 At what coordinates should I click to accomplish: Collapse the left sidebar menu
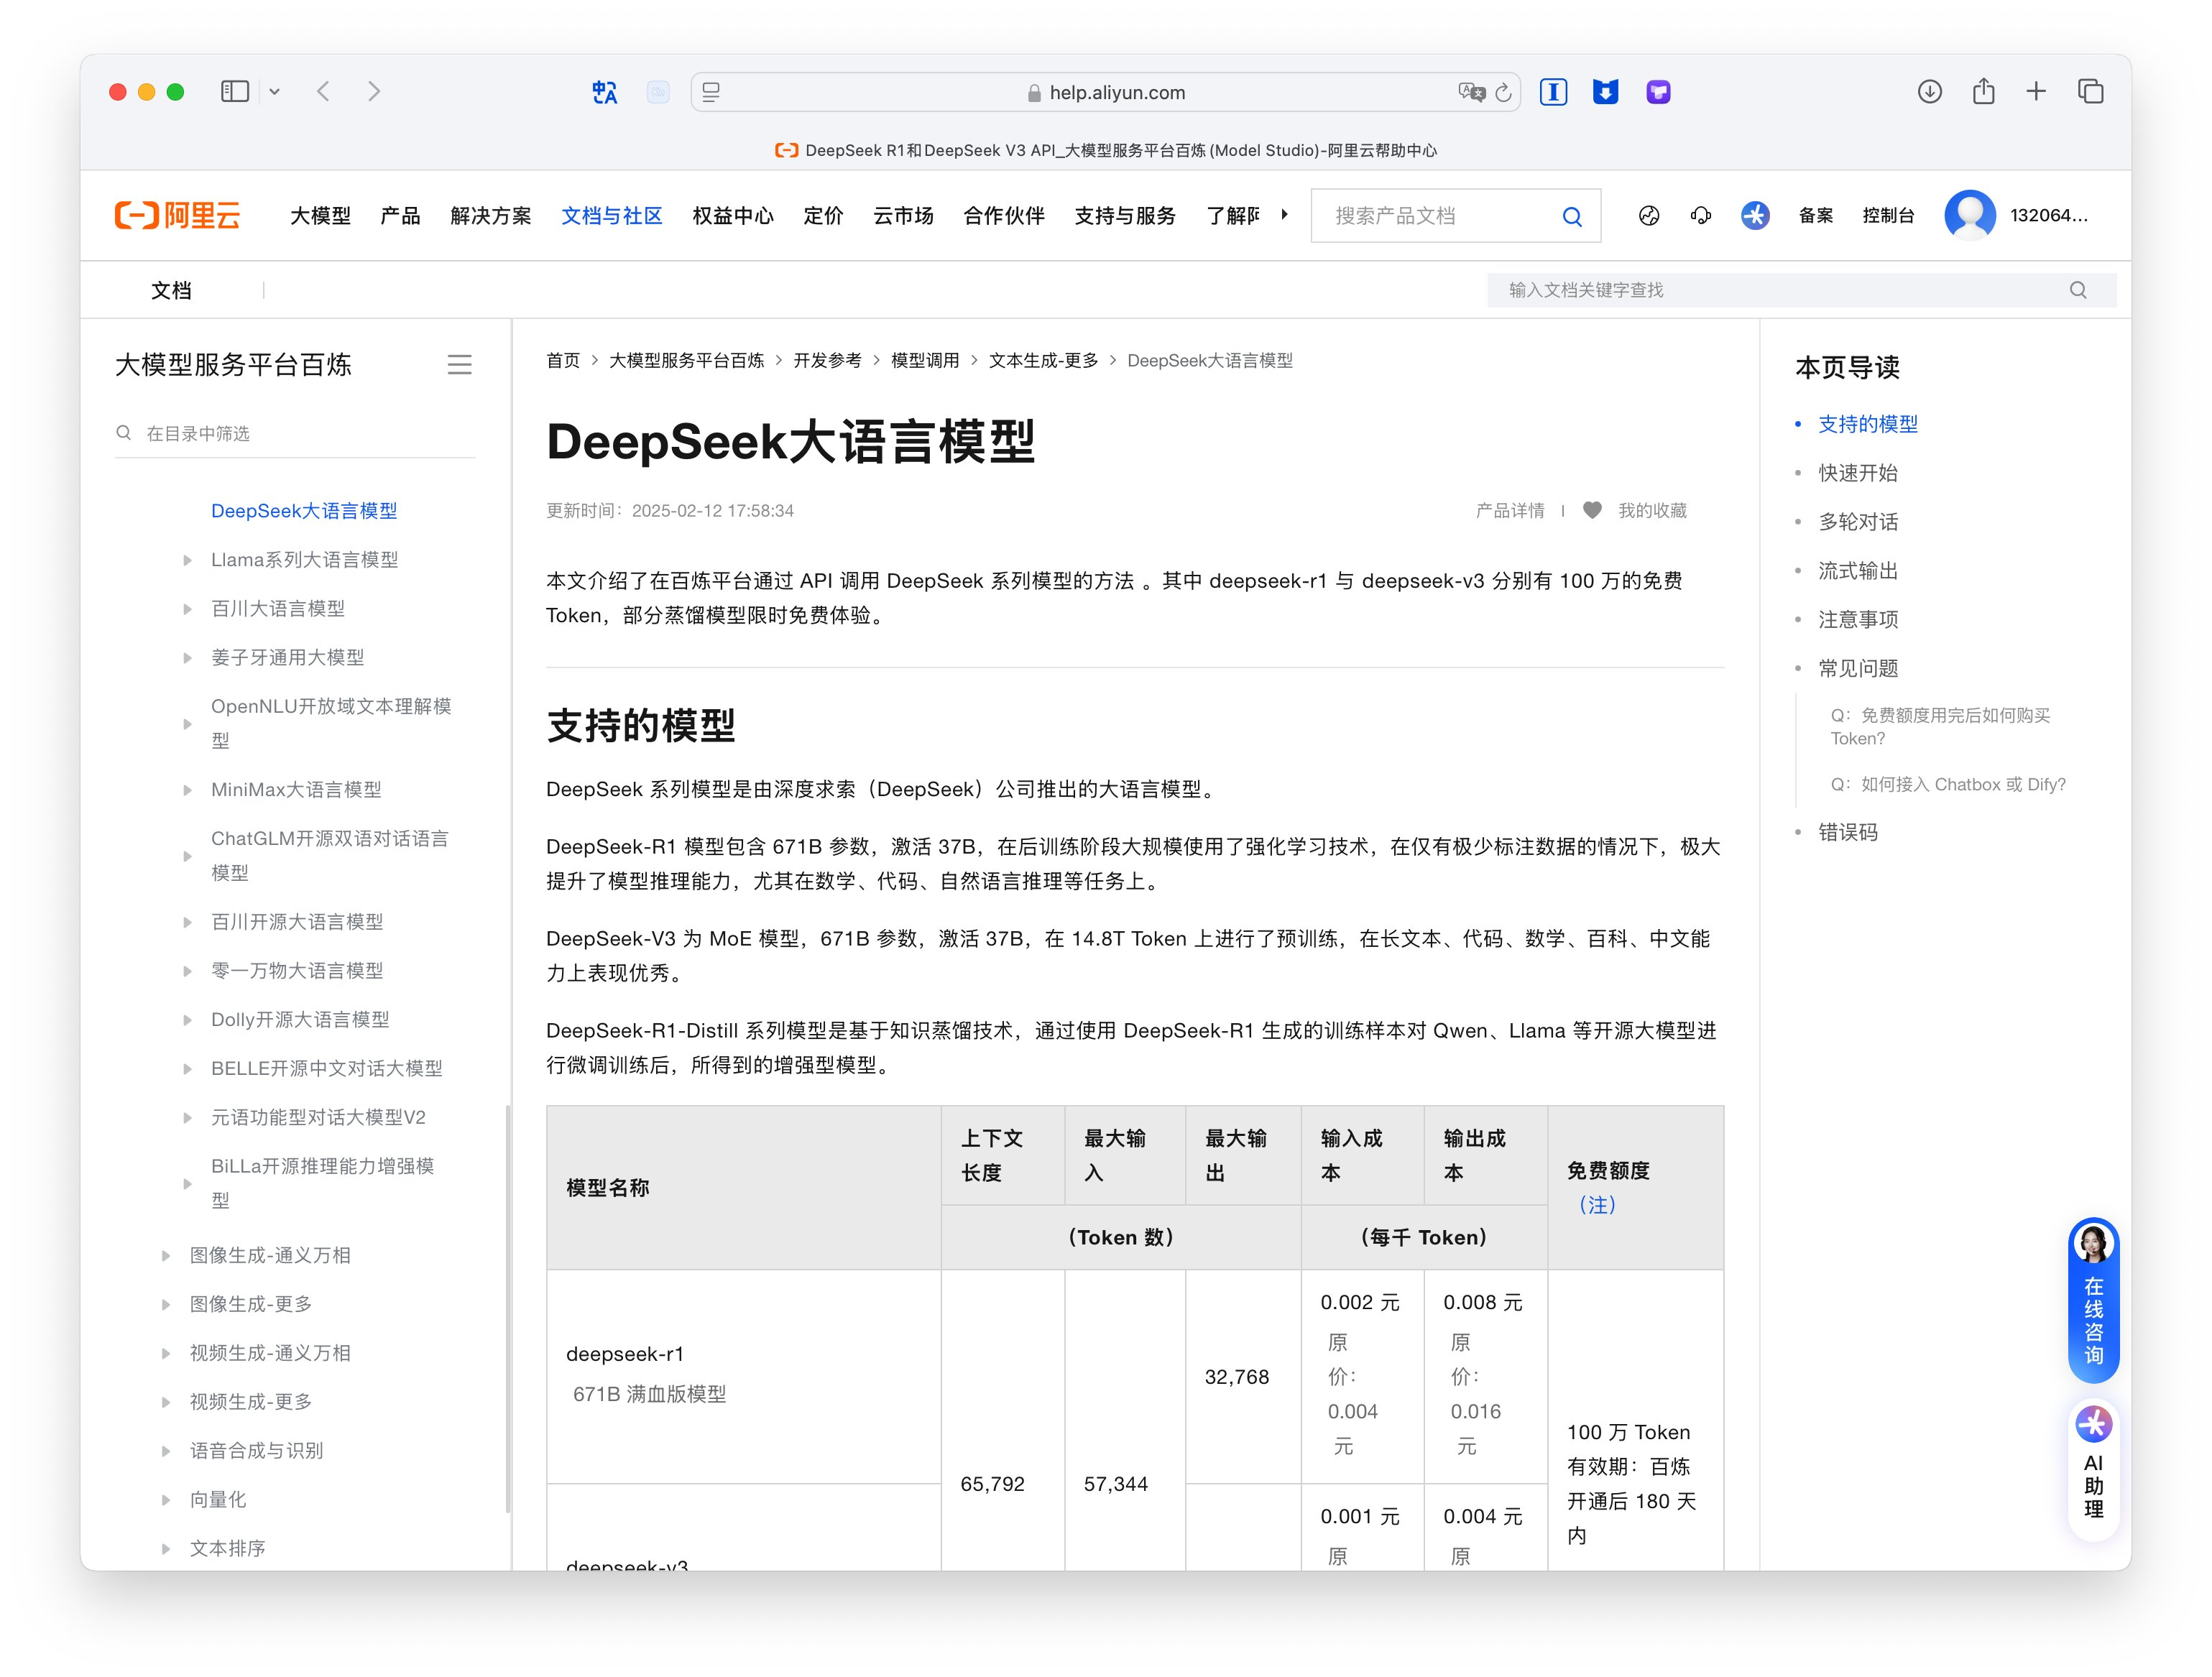click(459, 365)
